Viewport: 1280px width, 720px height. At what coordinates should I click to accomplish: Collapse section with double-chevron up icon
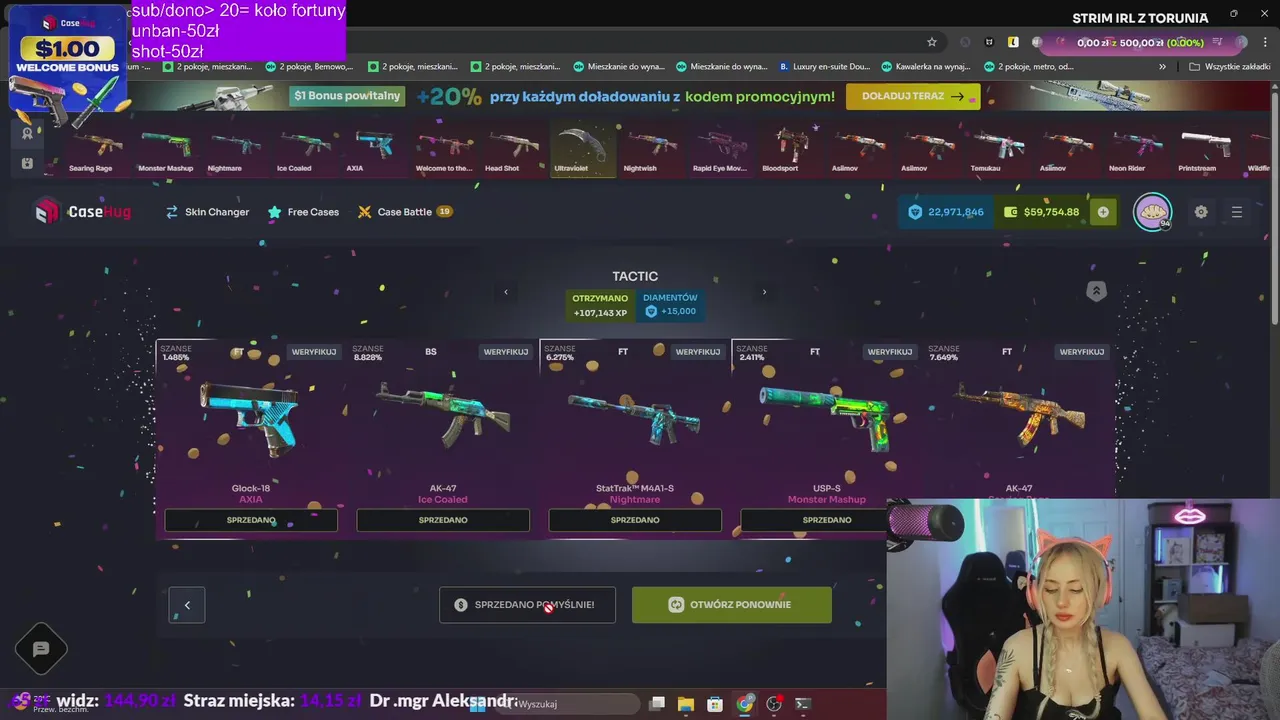pos(1096,291)
